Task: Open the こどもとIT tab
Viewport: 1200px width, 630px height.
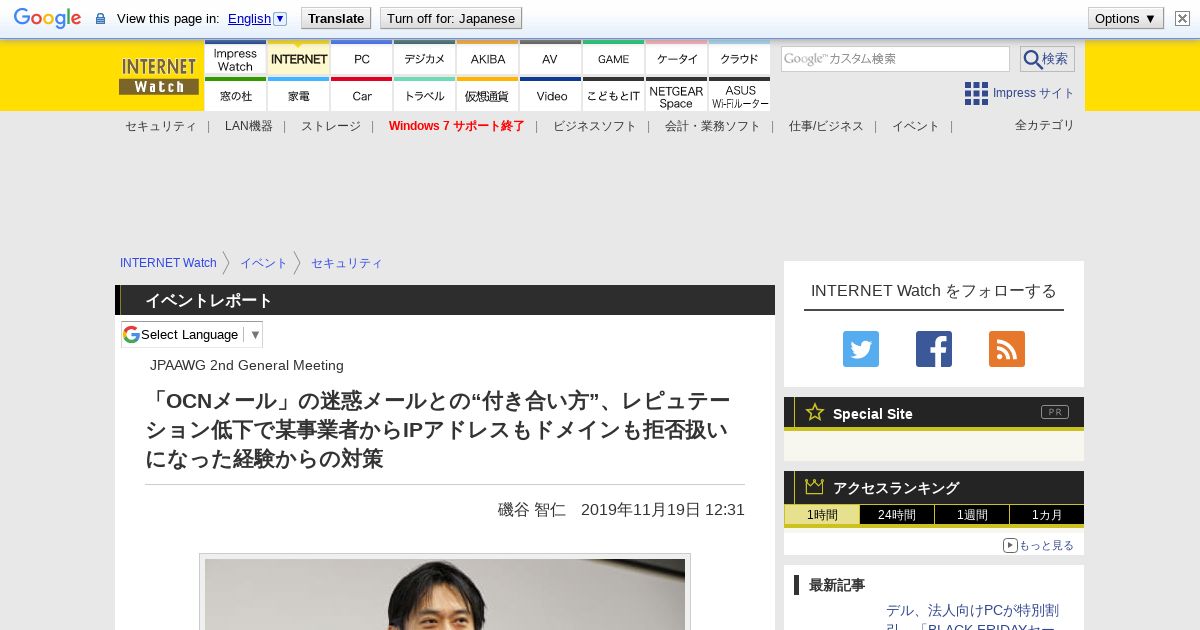Action: pyautogui.click(x=613, y=95)
